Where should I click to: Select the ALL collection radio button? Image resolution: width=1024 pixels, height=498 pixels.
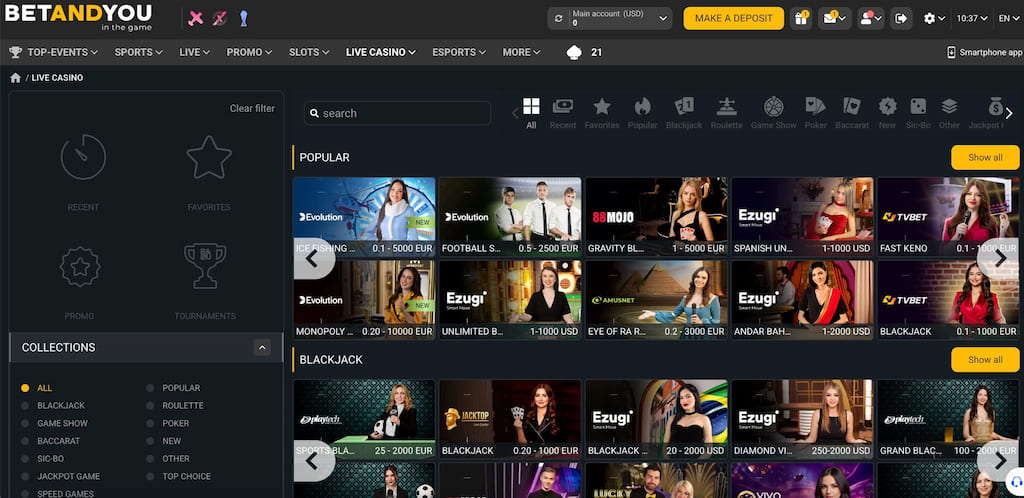point(25,388)
